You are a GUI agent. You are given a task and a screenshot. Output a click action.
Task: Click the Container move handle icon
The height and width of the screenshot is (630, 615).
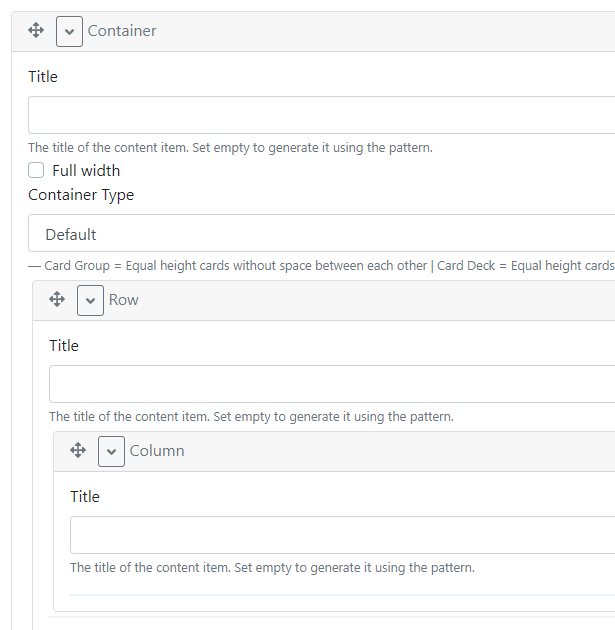(x=36, y=31)
